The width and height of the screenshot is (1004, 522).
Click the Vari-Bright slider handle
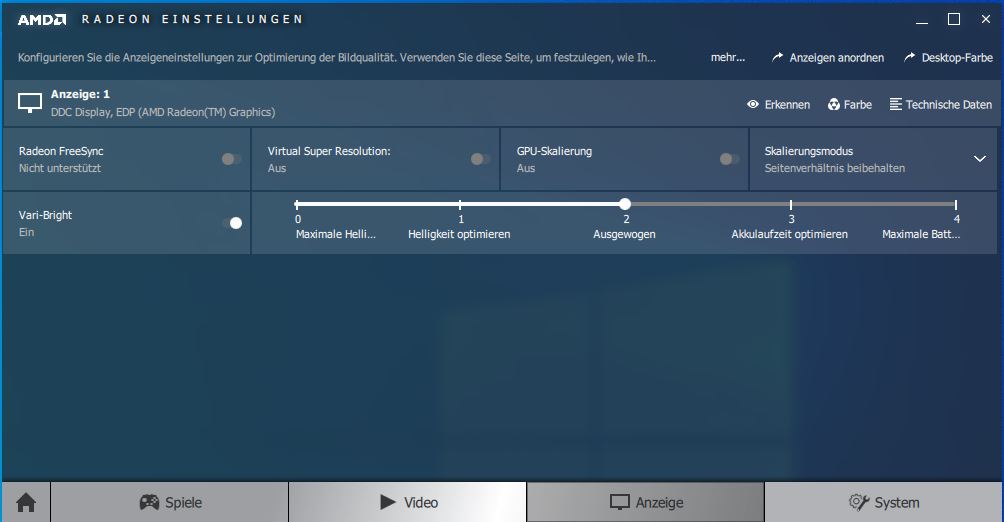625,204
